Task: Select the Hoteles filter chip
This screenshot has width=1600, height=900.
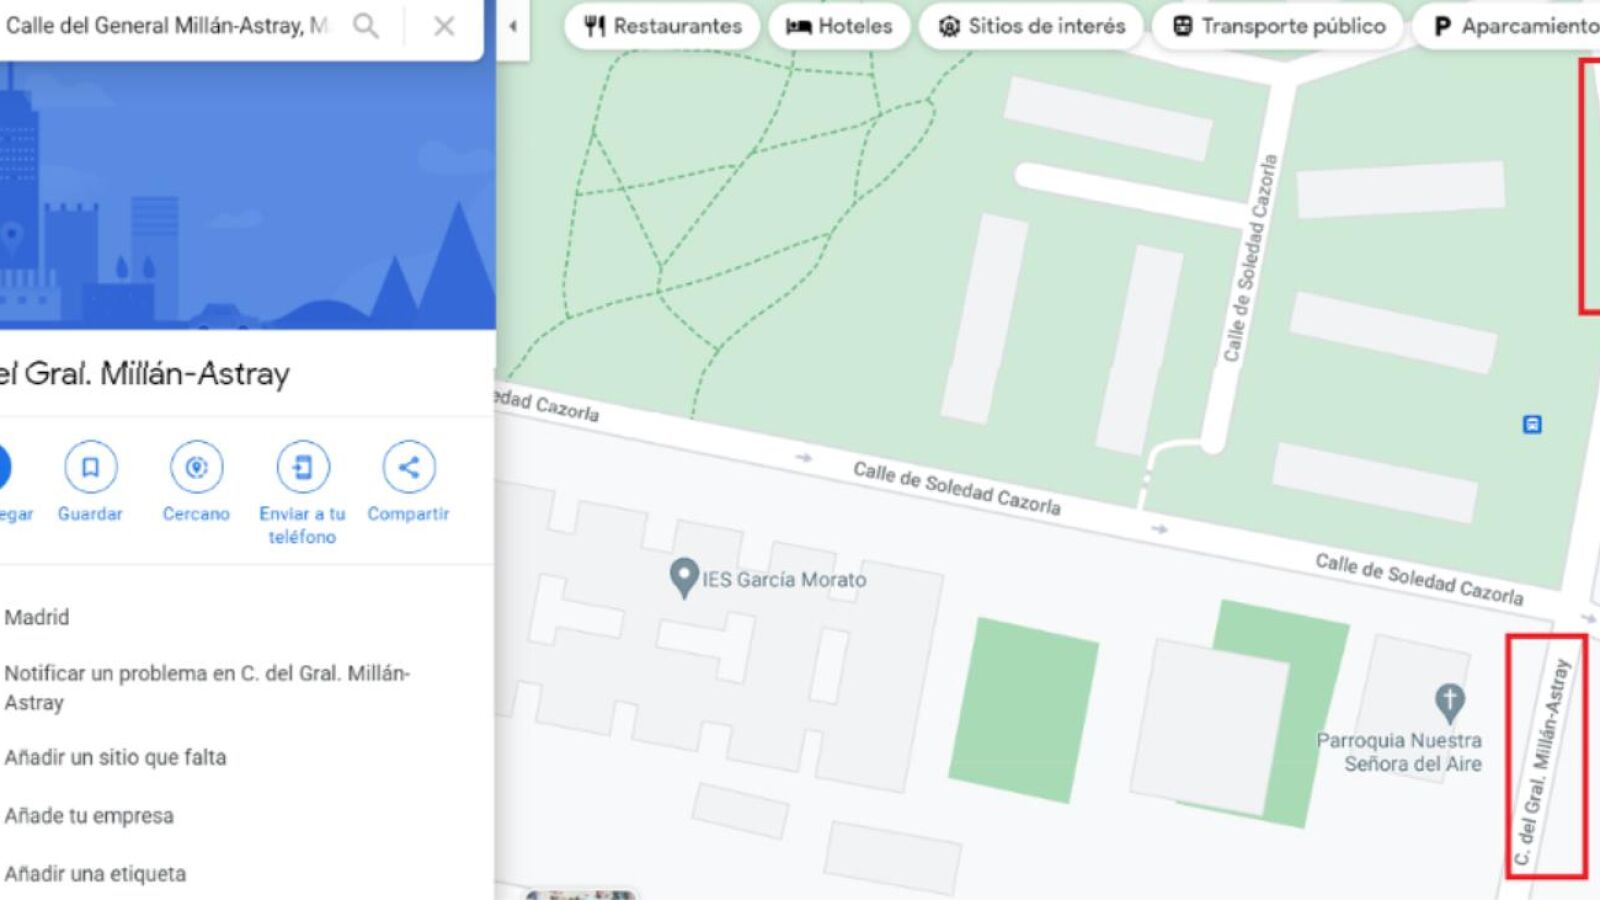Action: [x=839, y=26]
